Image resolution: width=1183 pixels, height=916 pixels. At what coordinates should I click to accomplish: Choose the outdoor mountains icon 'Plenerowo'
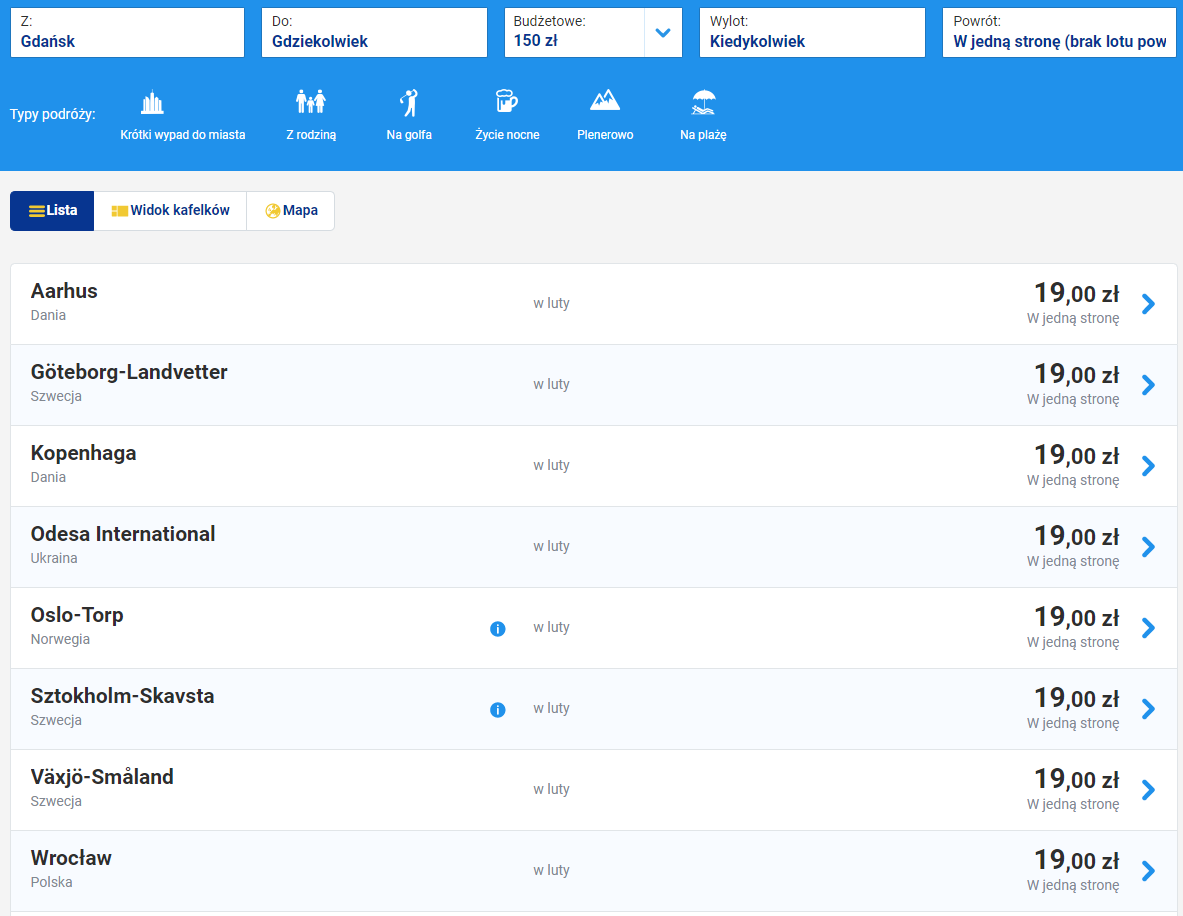point(605,101)
